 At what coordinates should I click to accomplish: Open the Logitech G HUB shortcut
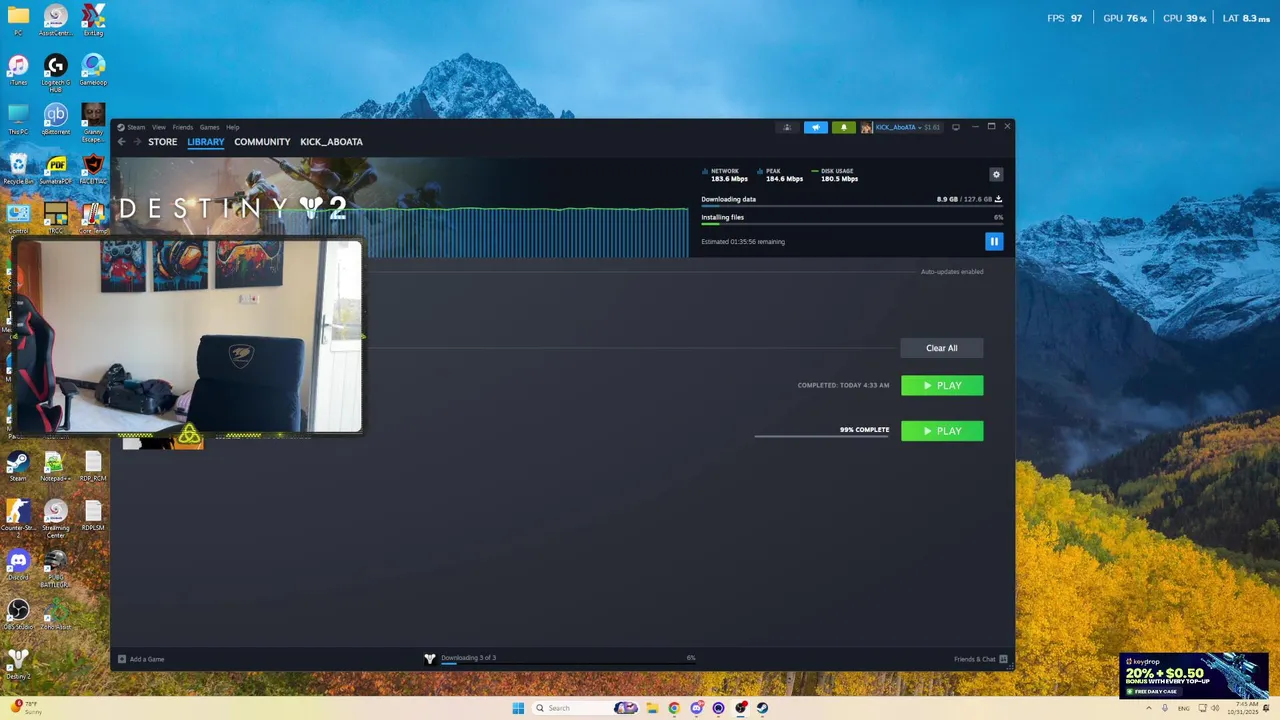click(56, 73)
